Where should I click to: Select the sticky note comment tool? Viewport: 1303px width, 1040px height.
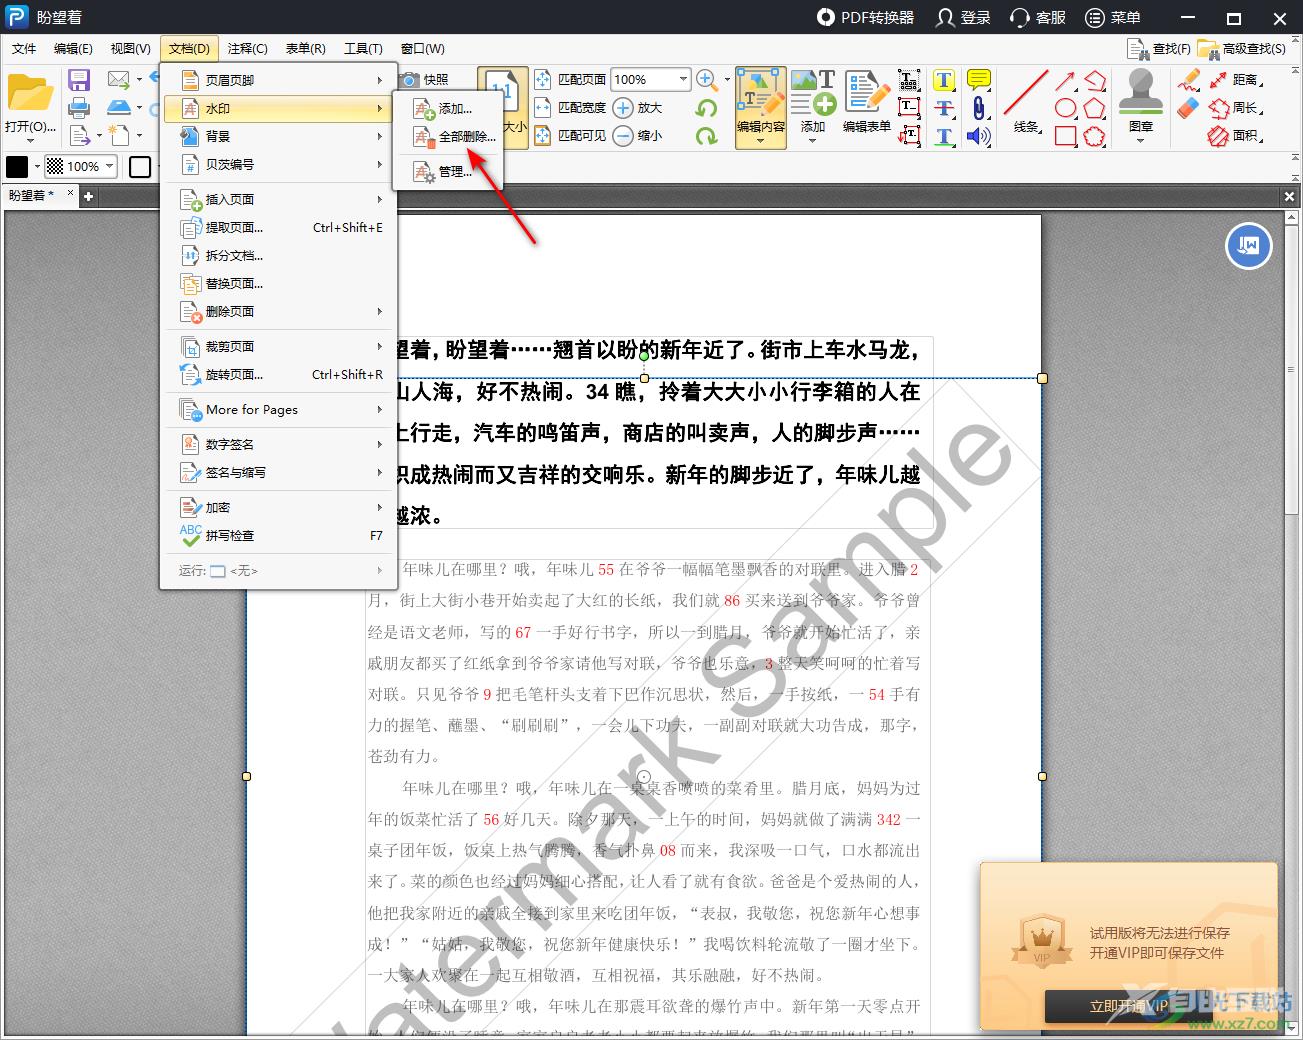click(979, 80)
